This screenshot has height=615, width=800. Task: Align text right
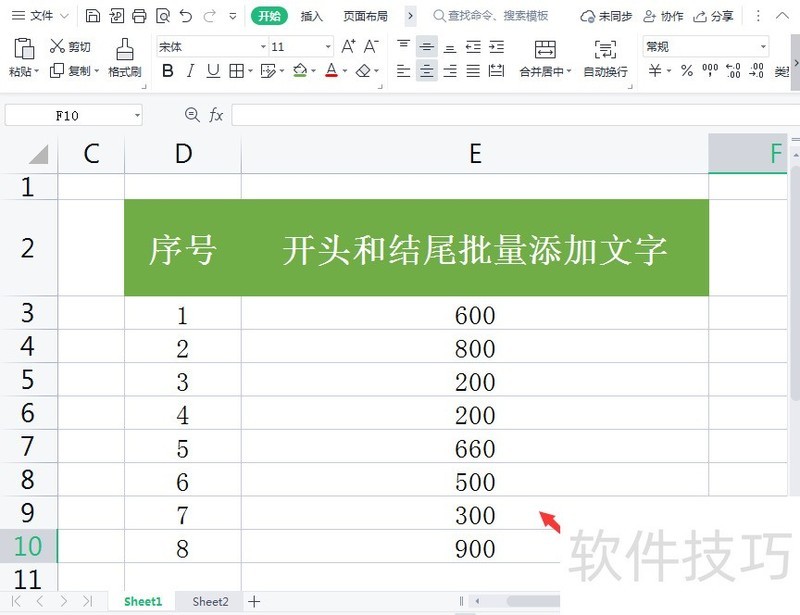click(x=450, y=70)
